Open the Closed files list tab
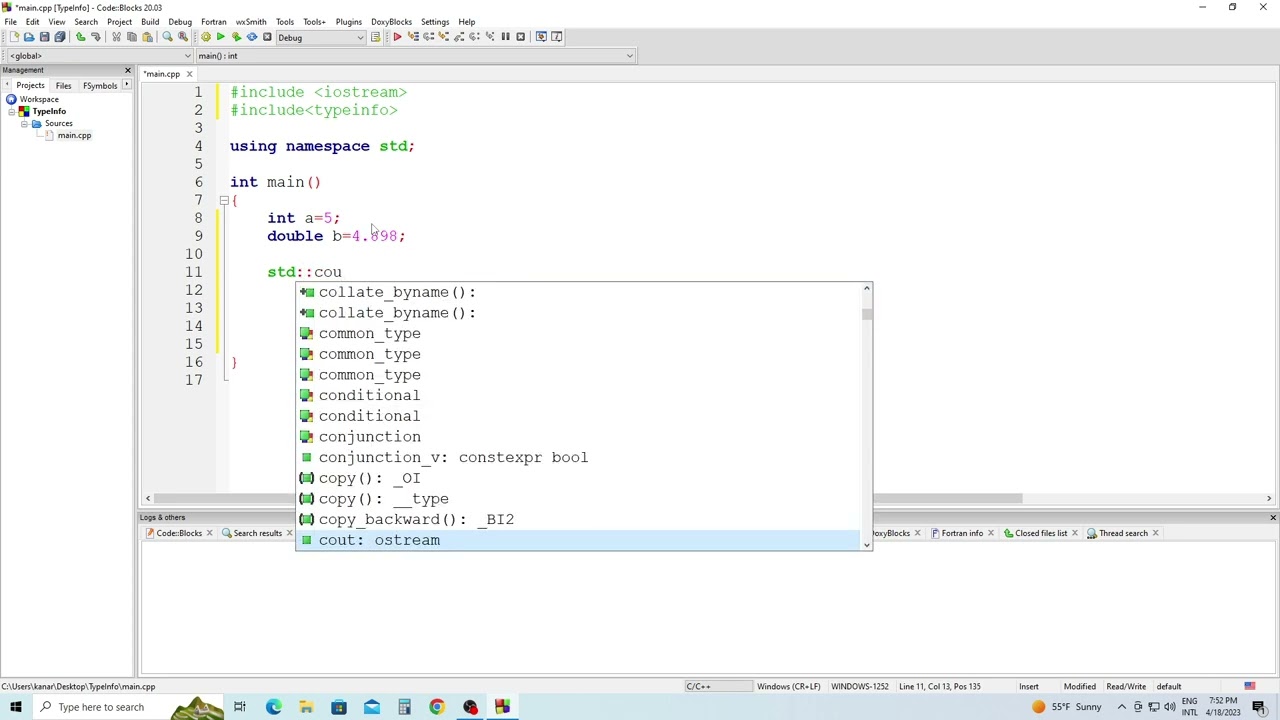 coord(1041,533)
